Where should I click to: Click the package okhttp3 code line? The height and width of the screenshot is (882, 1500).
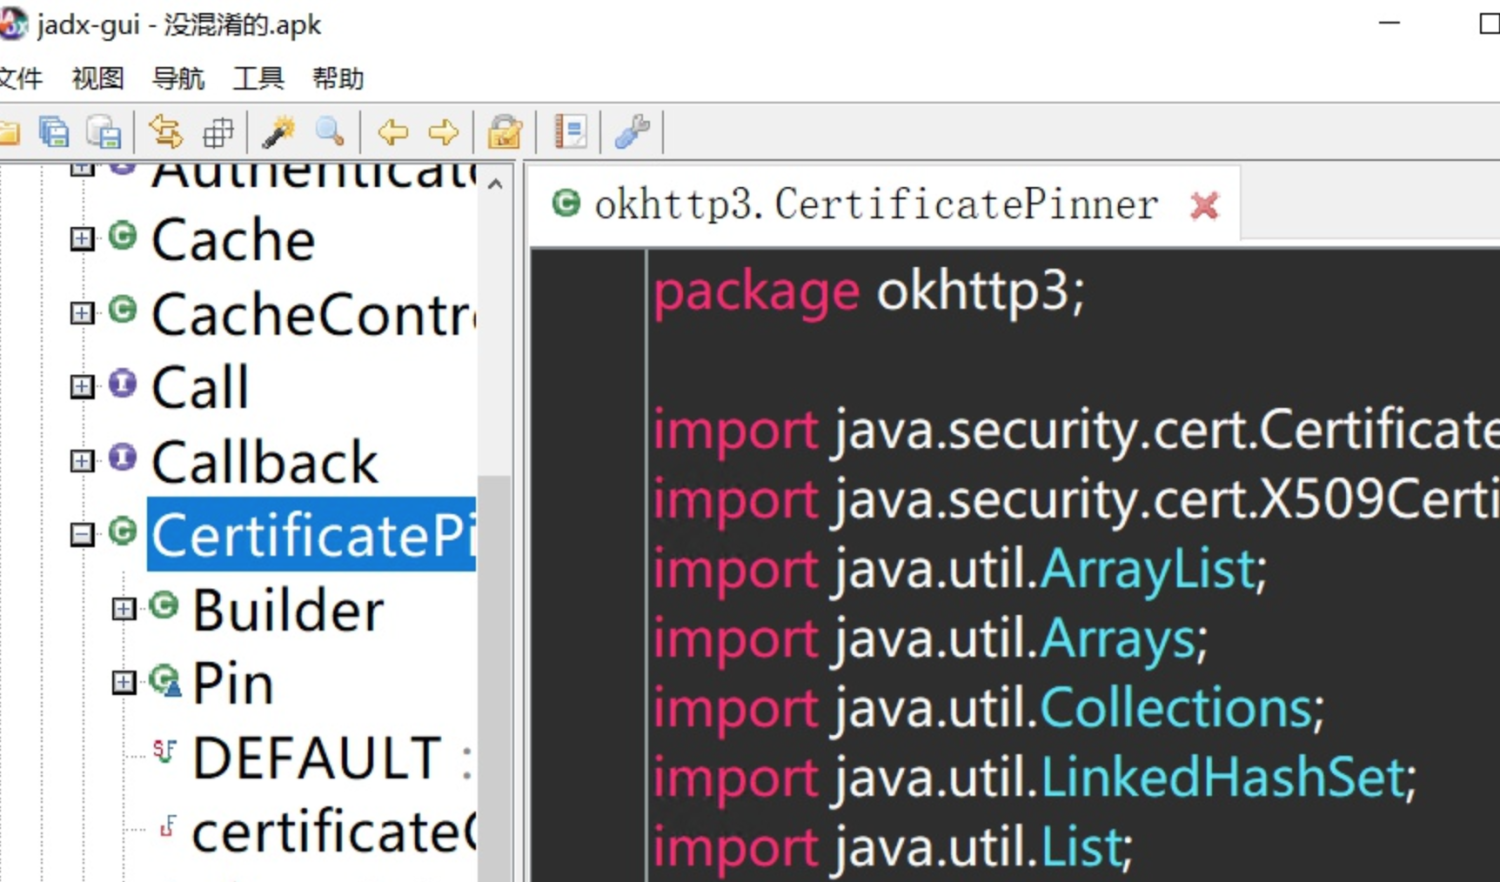click(x=868, y=292)
